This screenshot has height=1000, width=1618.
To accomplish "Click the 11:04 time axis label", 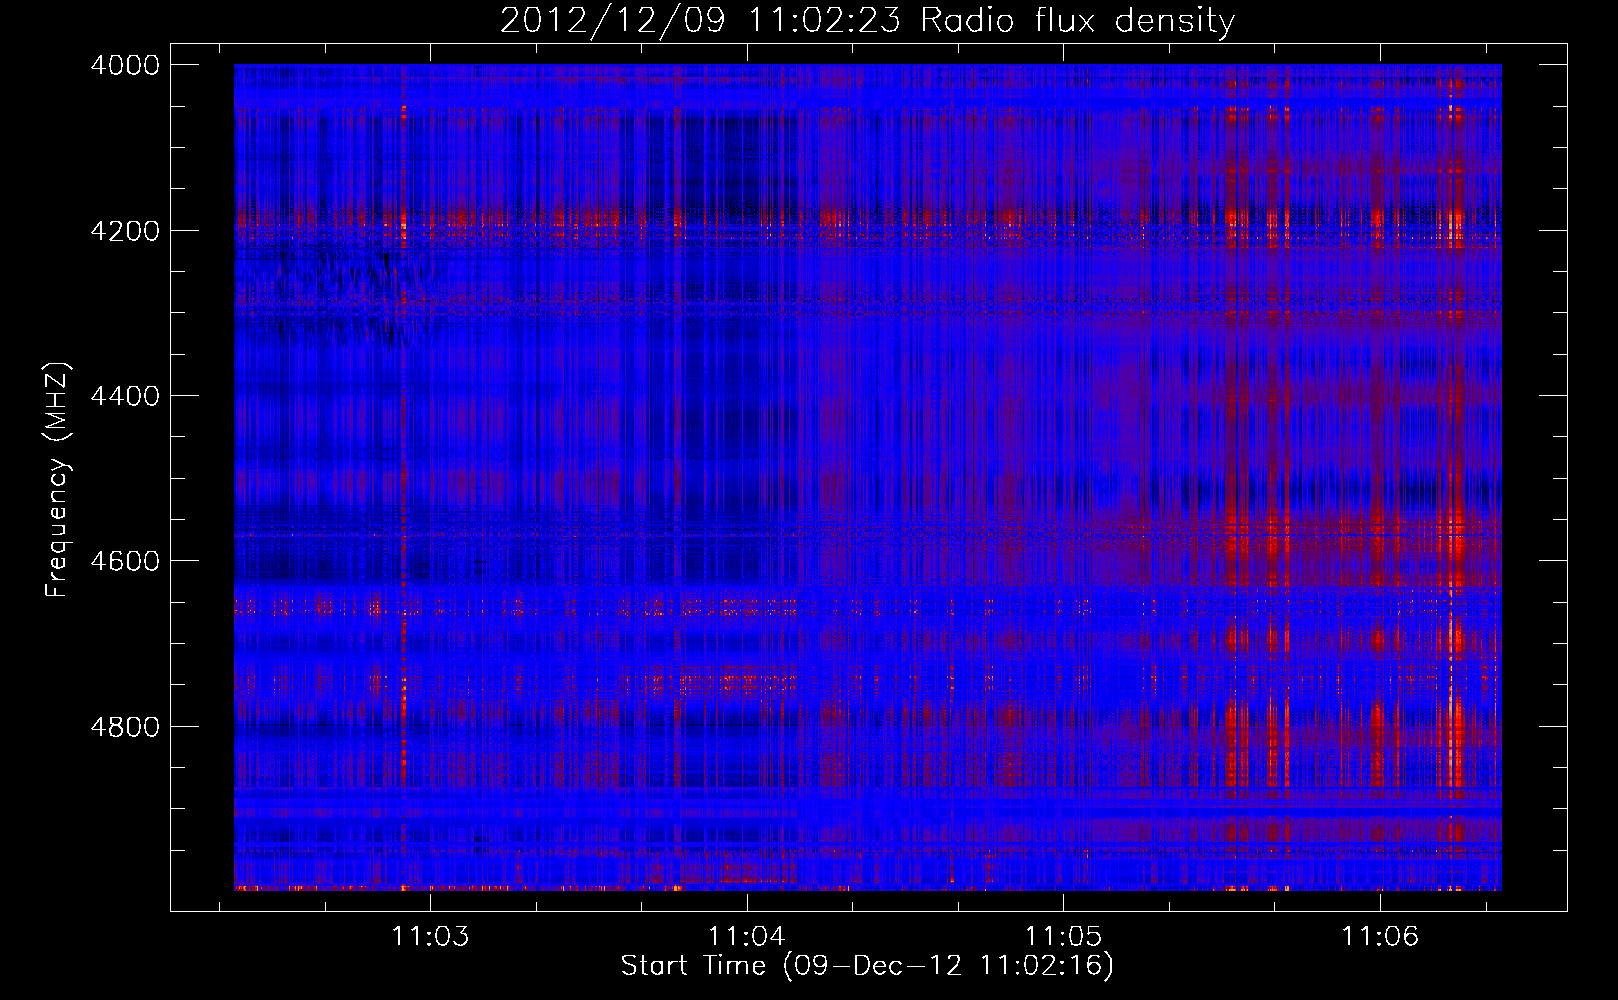I will coord(747,937).
